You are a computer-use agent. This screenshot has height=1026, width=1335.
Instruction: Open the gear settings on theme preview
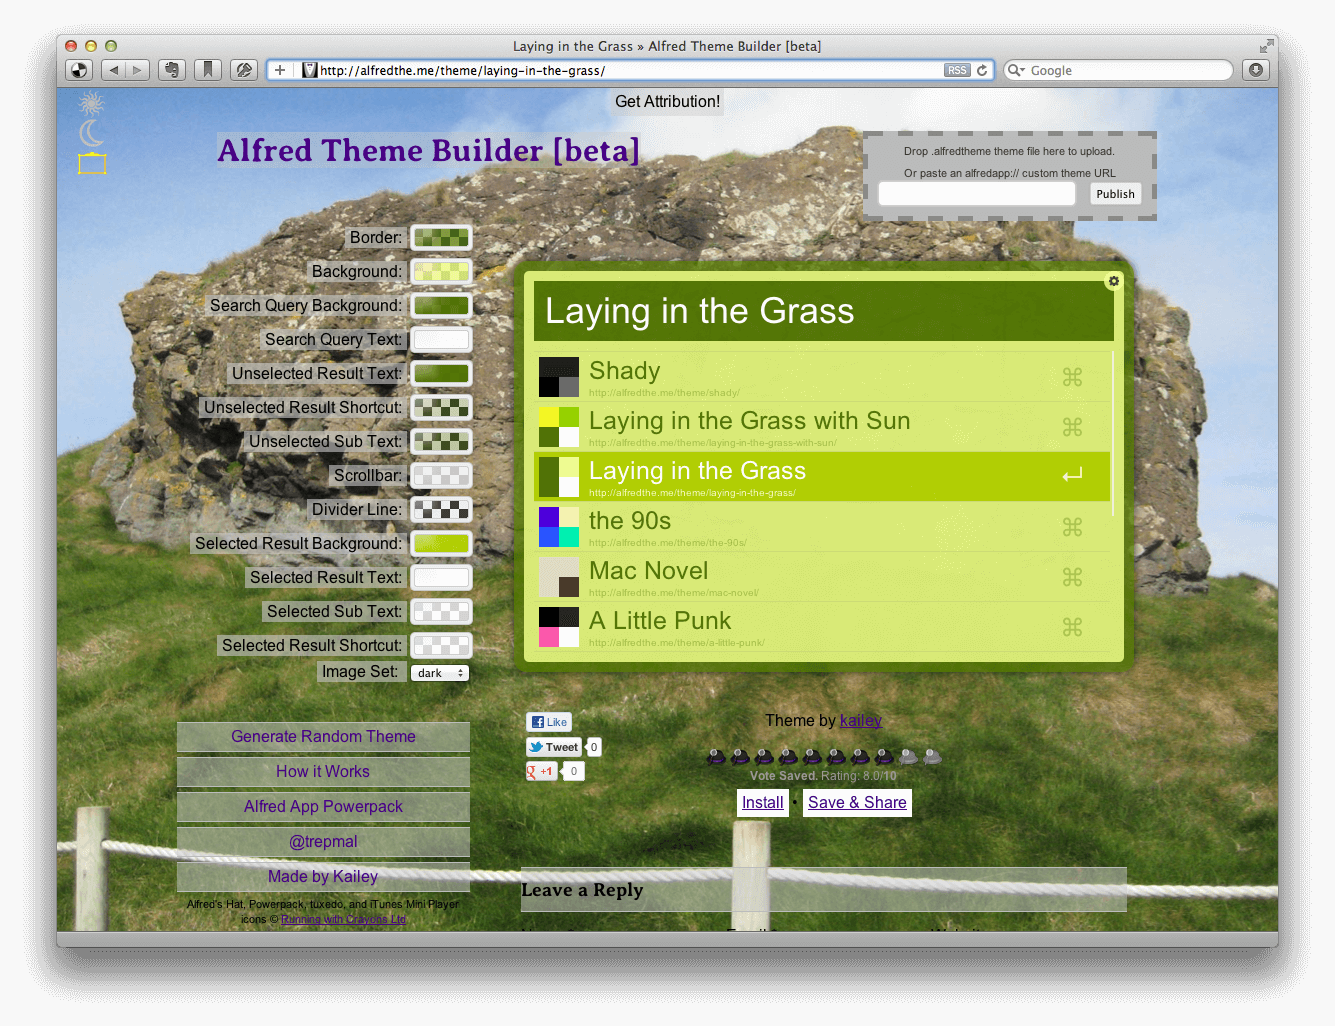[1113, 282]
